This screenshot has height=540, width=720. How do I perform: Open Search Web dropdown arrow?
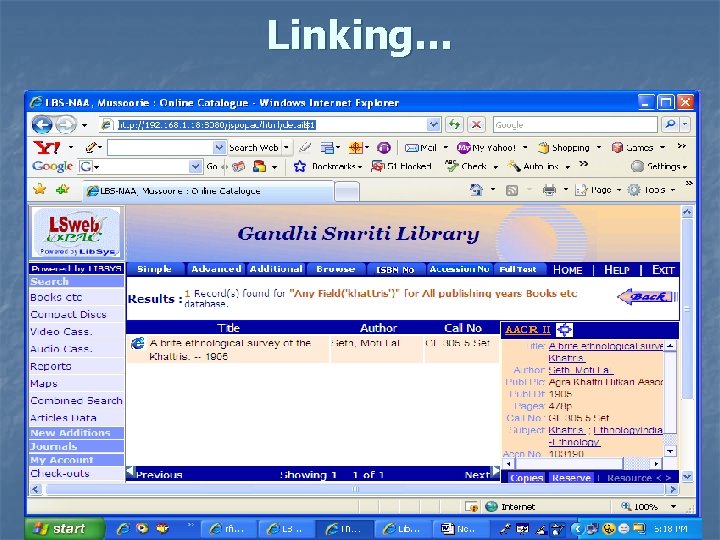coord(286,147)
